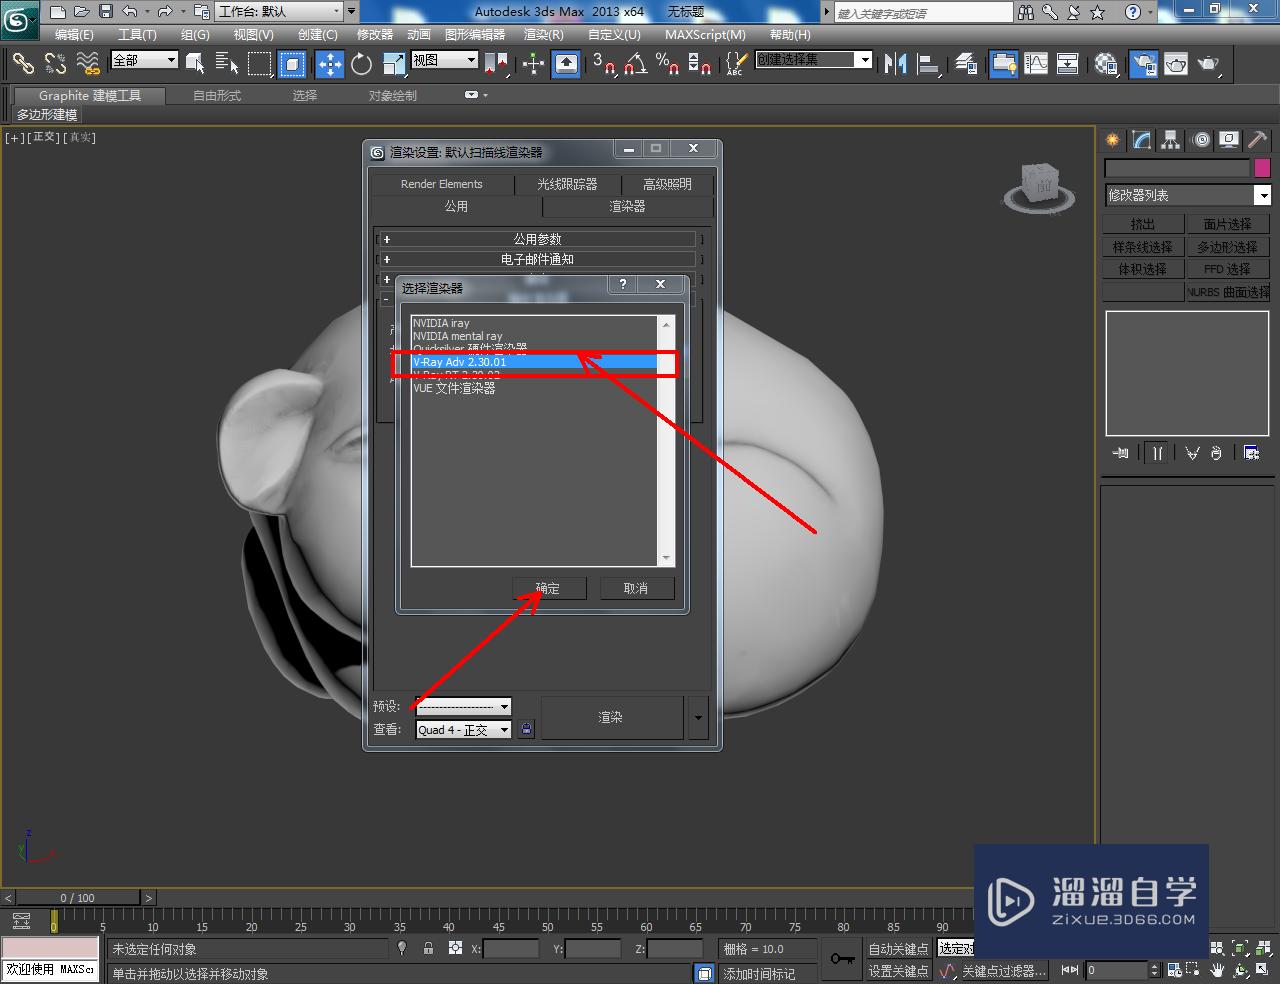
Task: Select the Link tool in main toolbar
Action: [23, 64]
